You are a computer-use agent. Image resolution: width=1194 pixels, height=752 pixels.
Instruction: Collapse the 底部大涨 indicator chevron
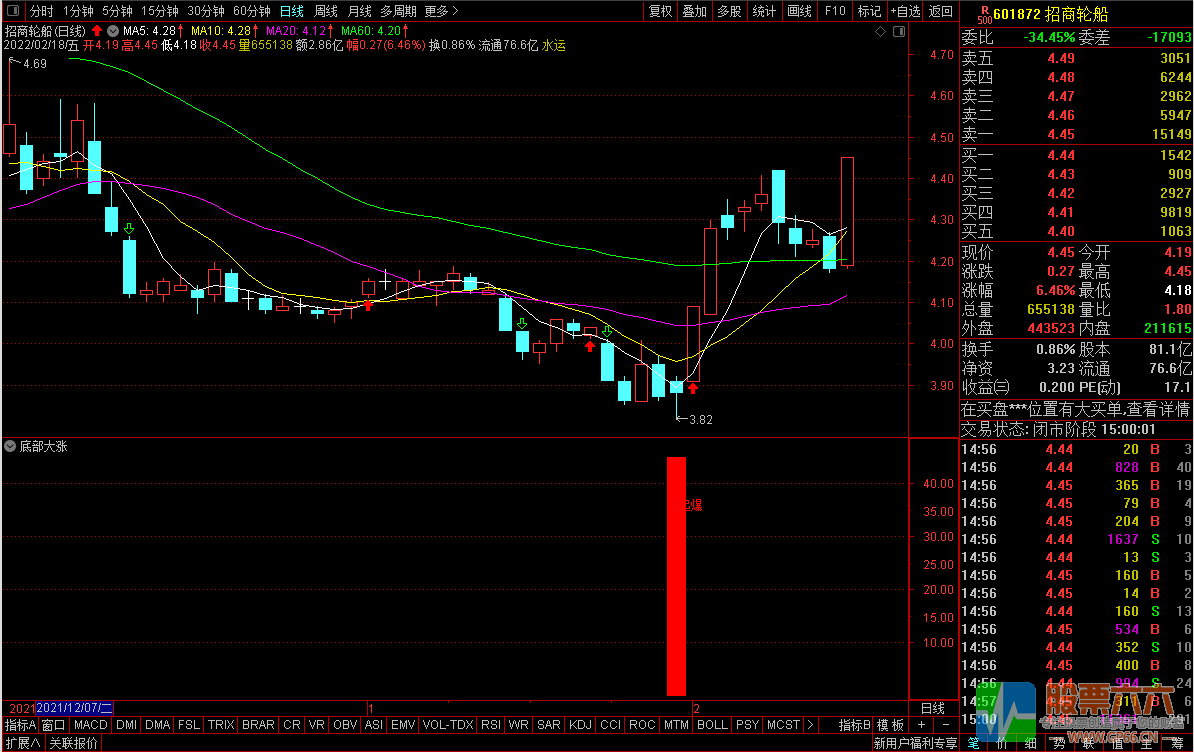click(x=10, y=446)
